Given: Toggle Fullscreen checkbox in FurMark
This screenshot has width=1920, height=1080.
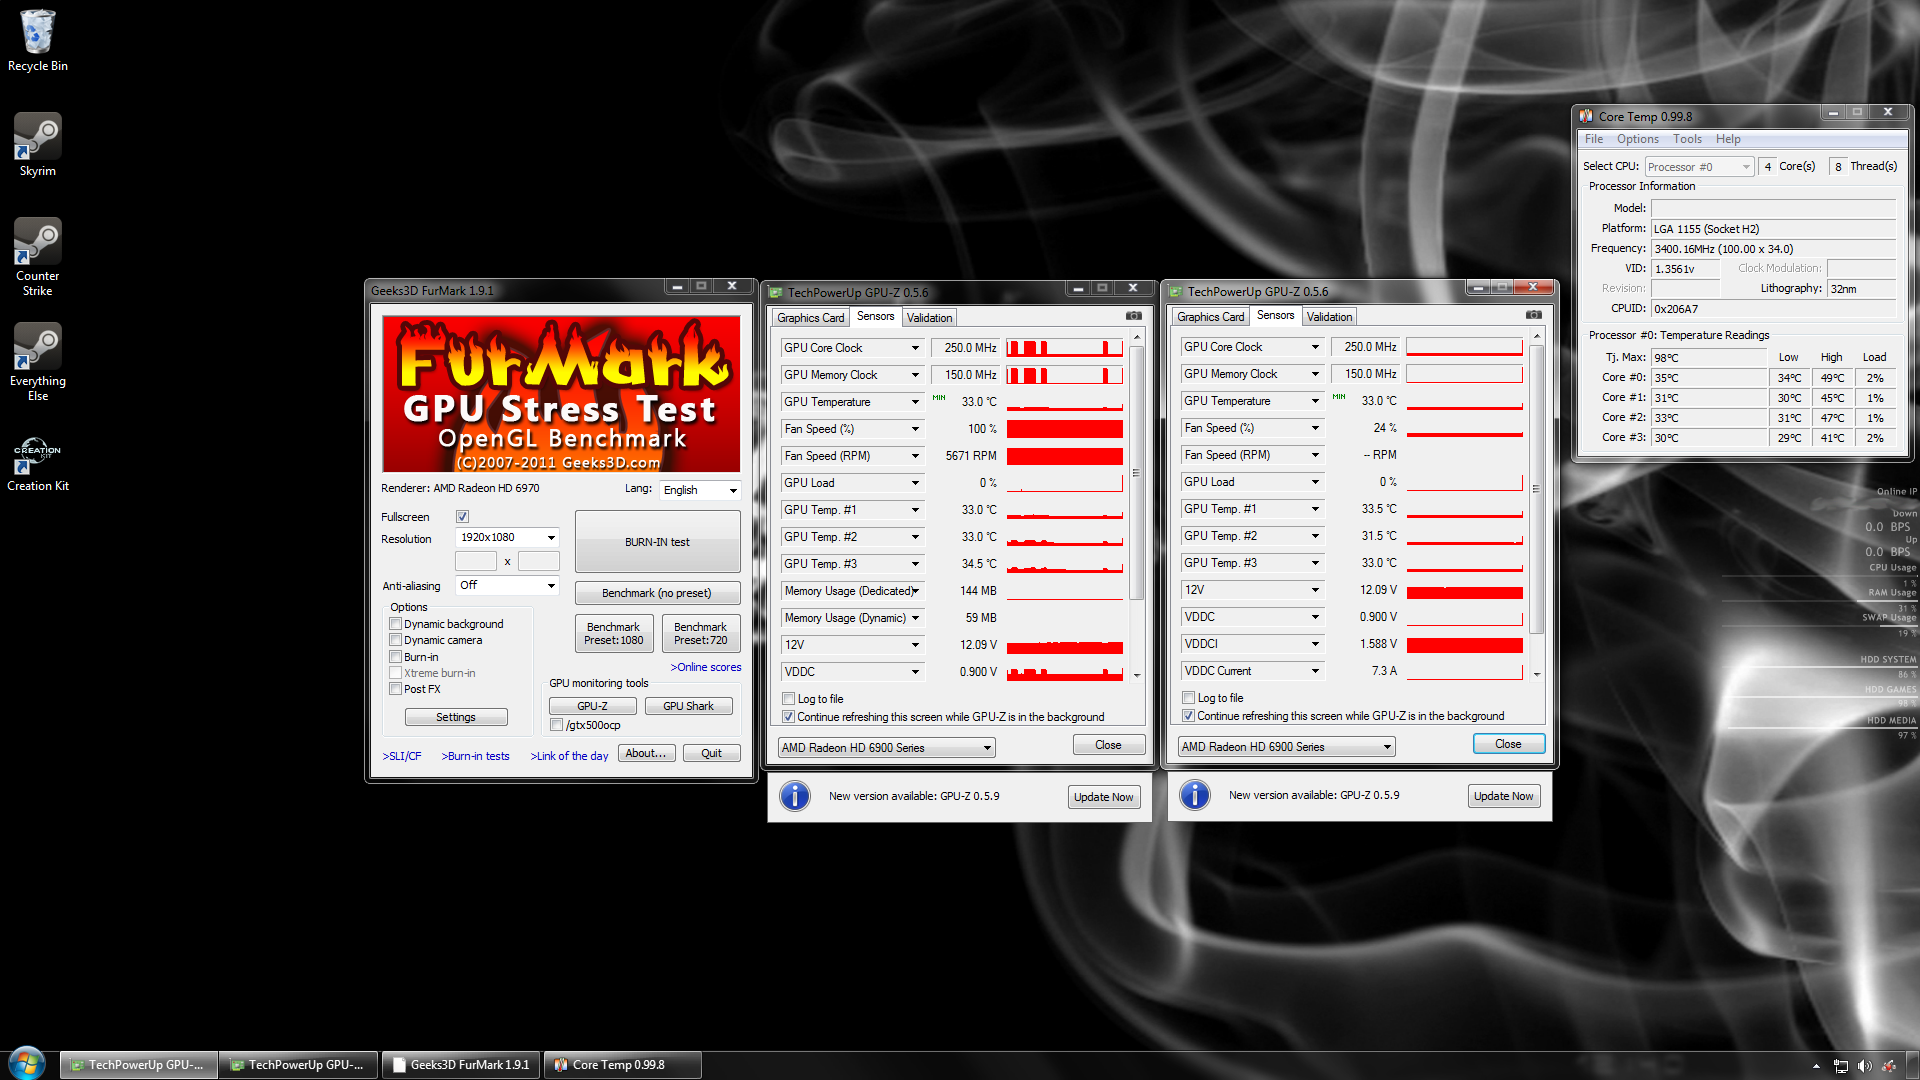Looking at the screenshot, I should (462, 517).
